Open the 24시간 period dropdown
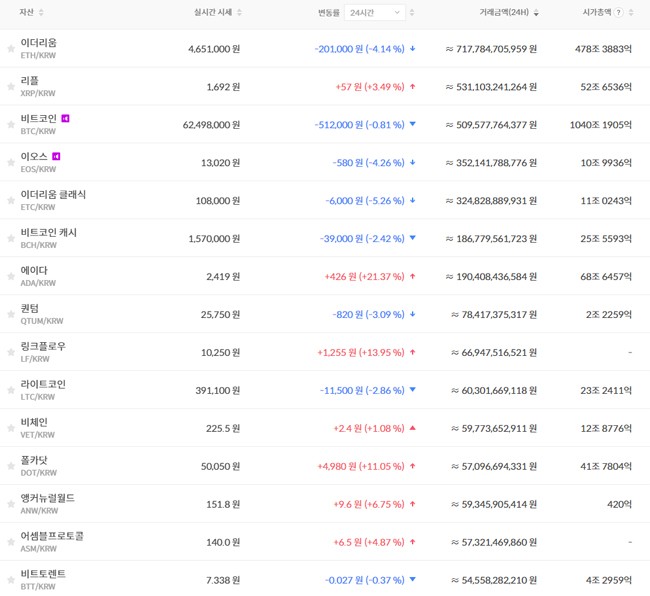 pos(375,13)
